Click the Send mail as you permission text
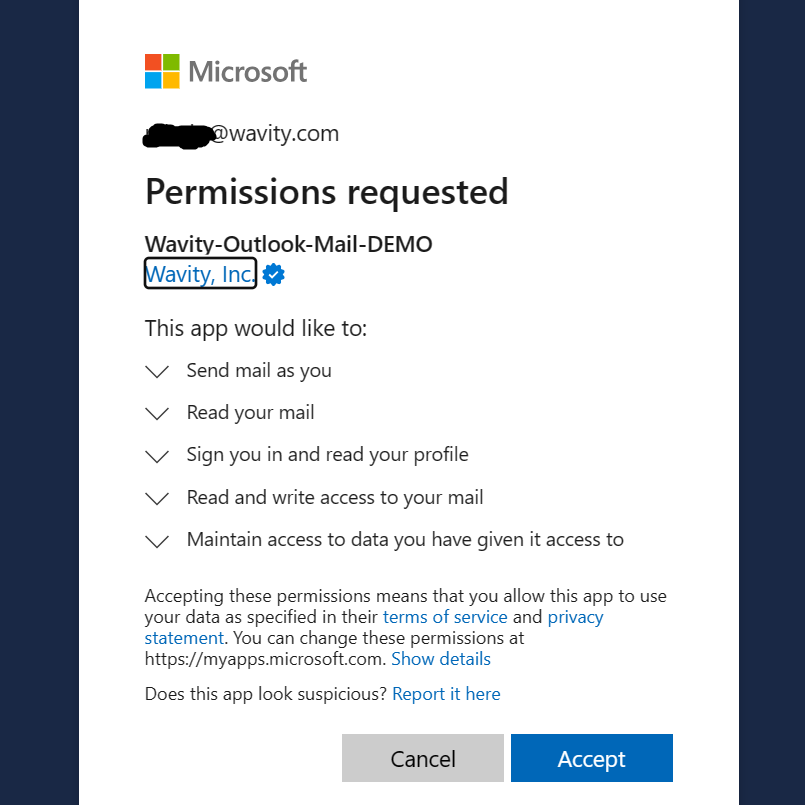805x805 pixels. (x=259, y=371)
